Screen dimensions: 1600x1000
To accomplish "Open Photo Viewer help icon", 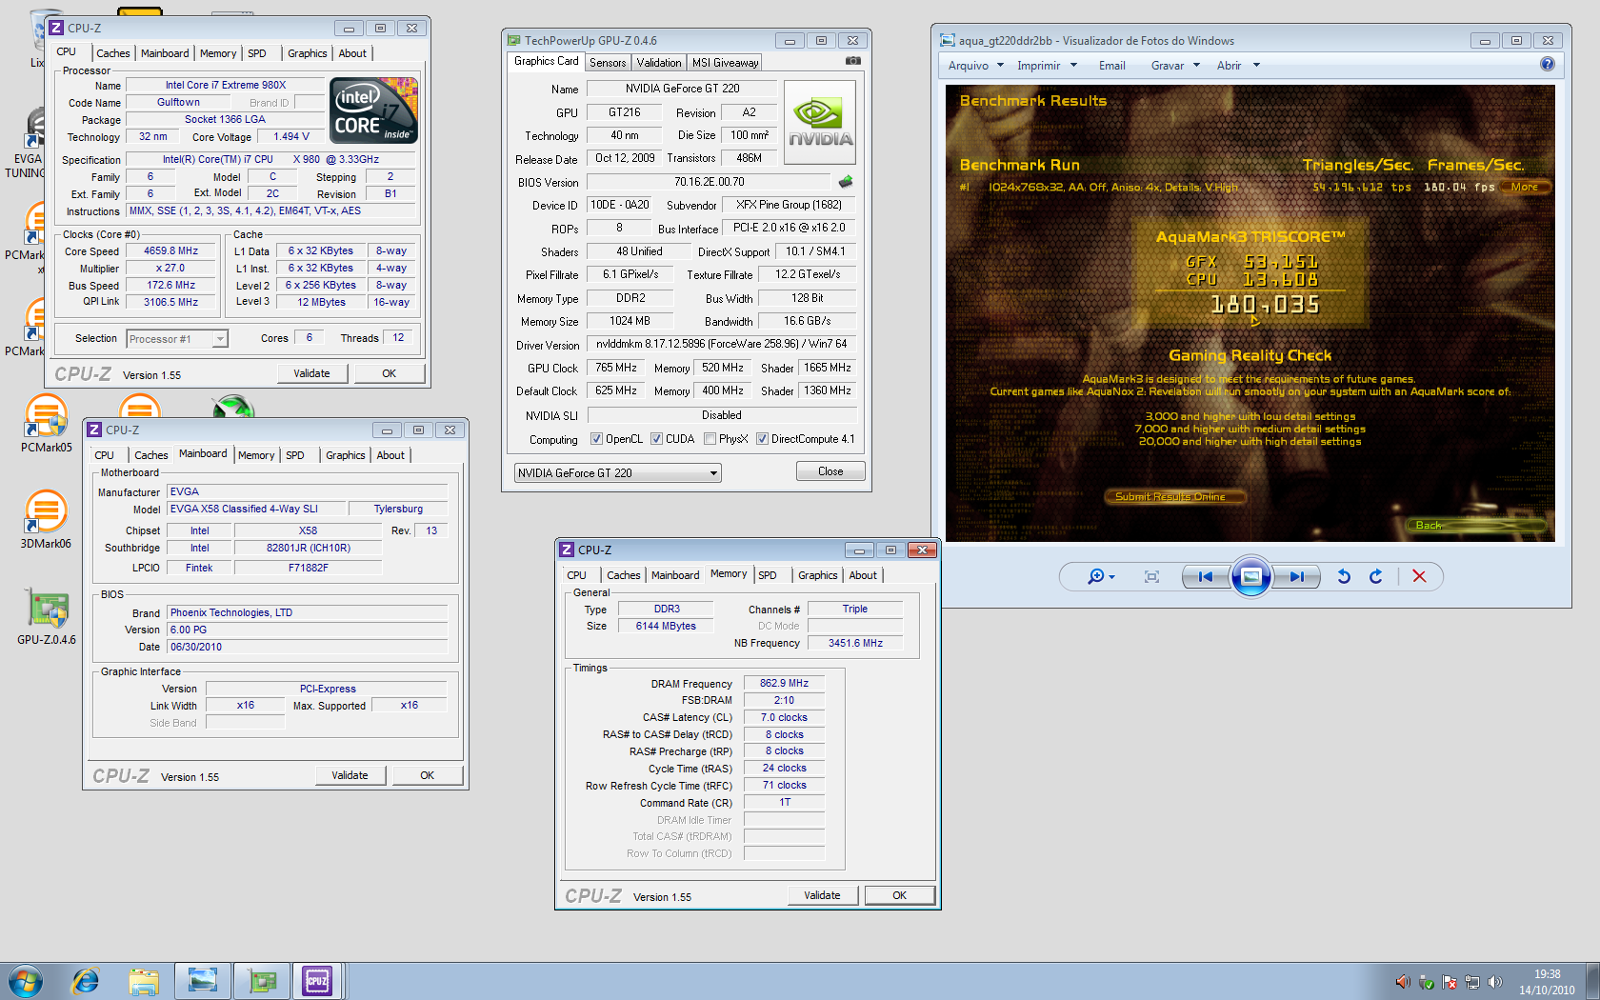I will pos(1547,64).
